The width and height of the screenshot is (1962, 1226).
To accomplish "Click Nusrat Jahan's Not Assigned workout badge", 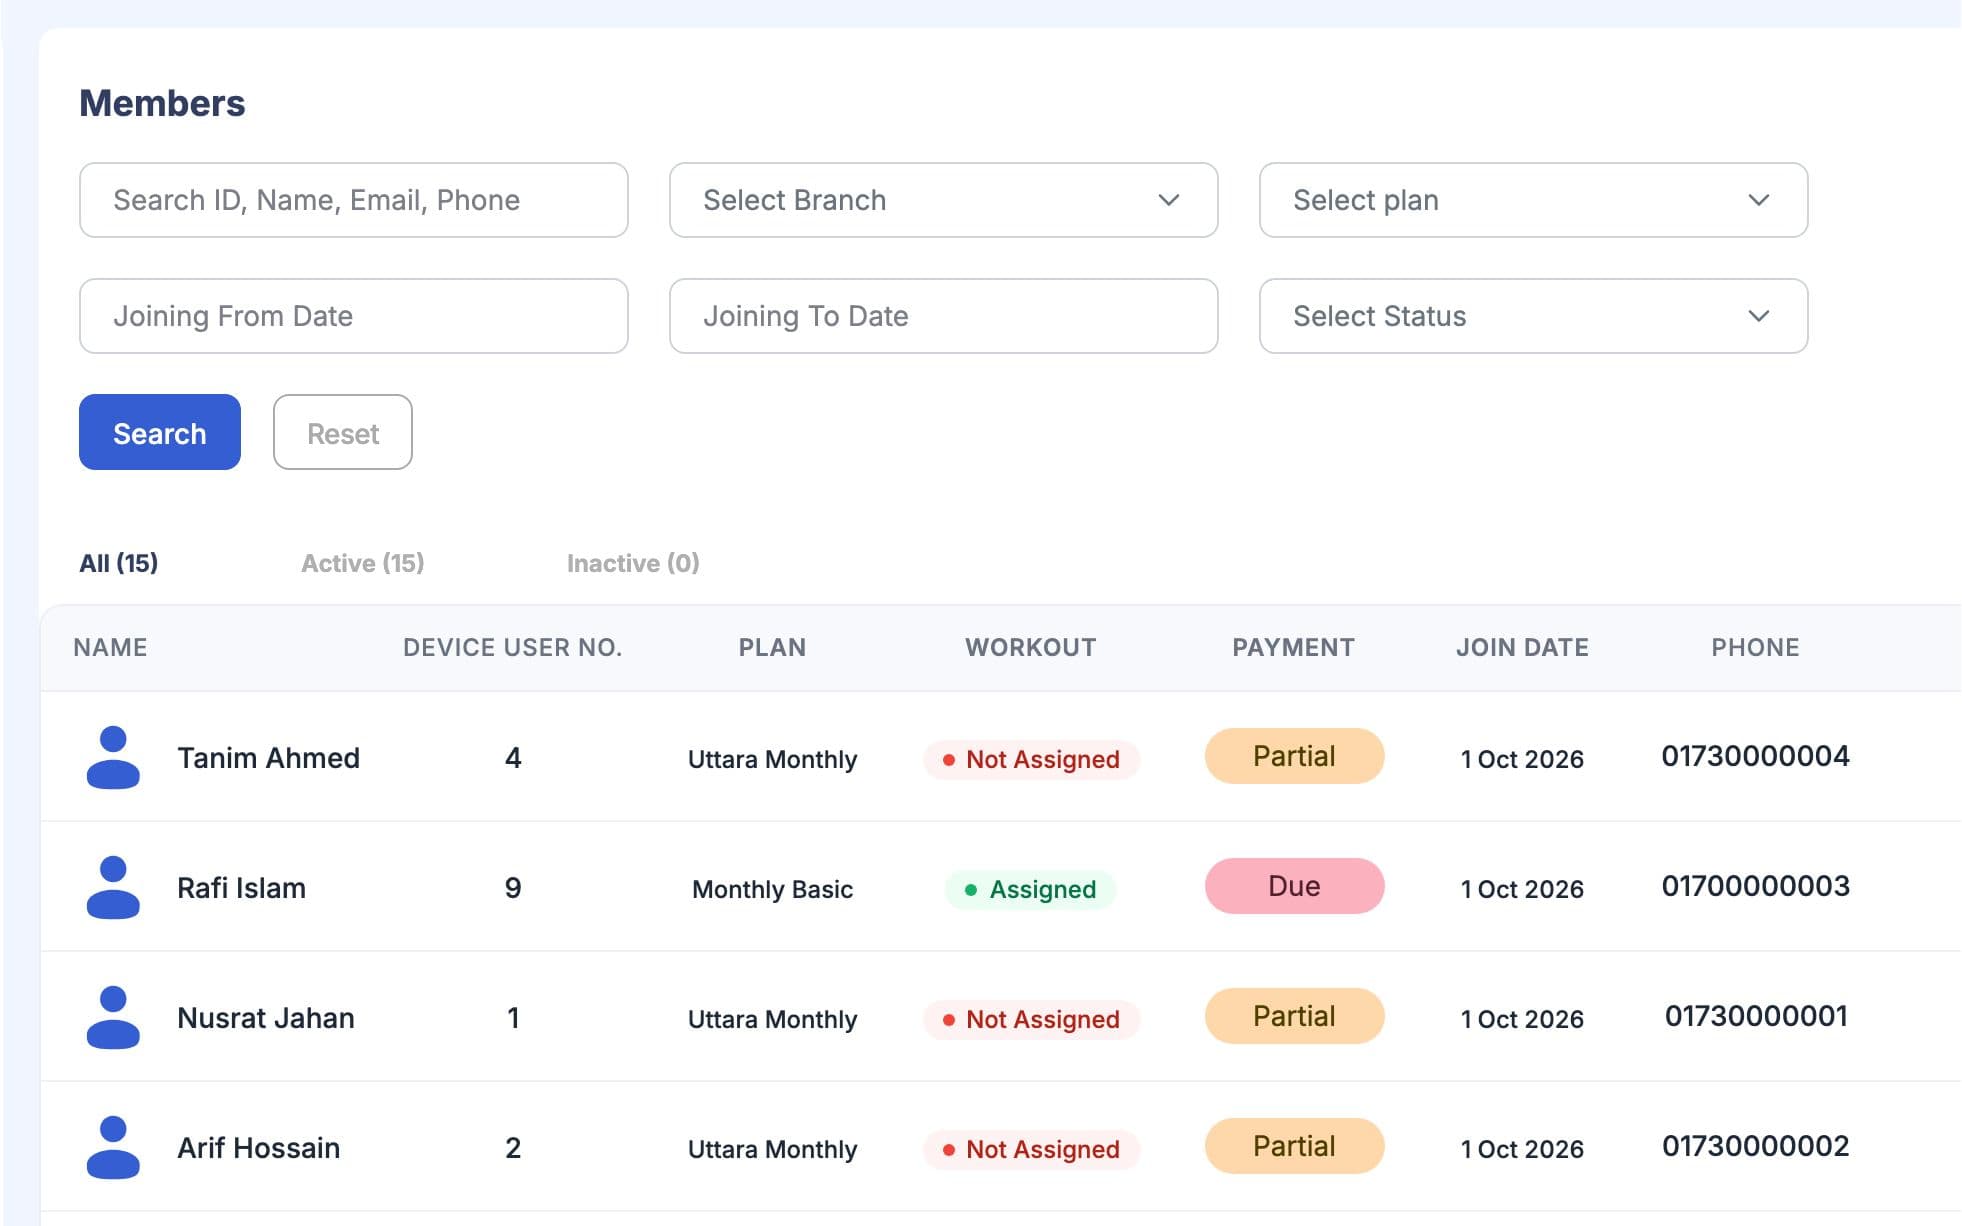I will (x=1031, y=1019).
